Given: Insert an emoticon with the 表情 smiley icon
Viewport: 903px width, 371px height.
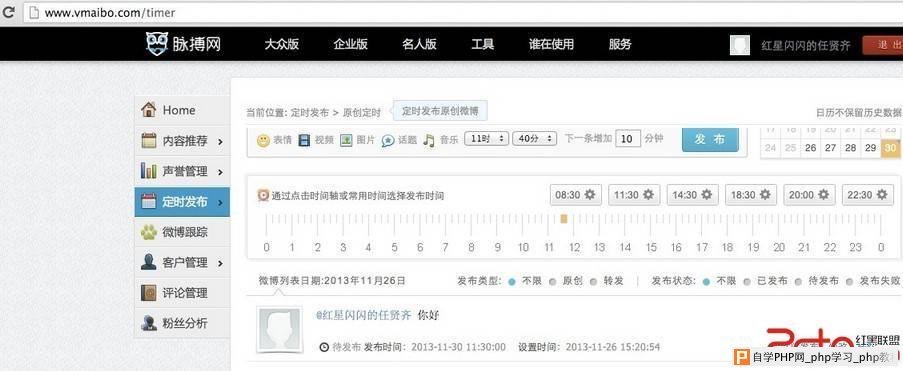Looking at the screenshot, I should pyautogui.click(x=263, y=140).
